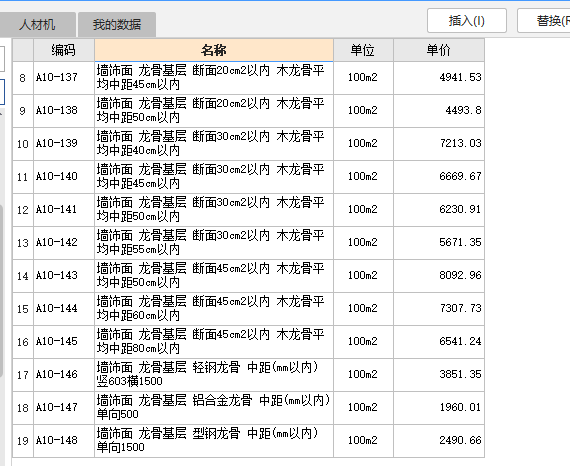Click row number 12 header
The image size is (570, 466).
23,210
